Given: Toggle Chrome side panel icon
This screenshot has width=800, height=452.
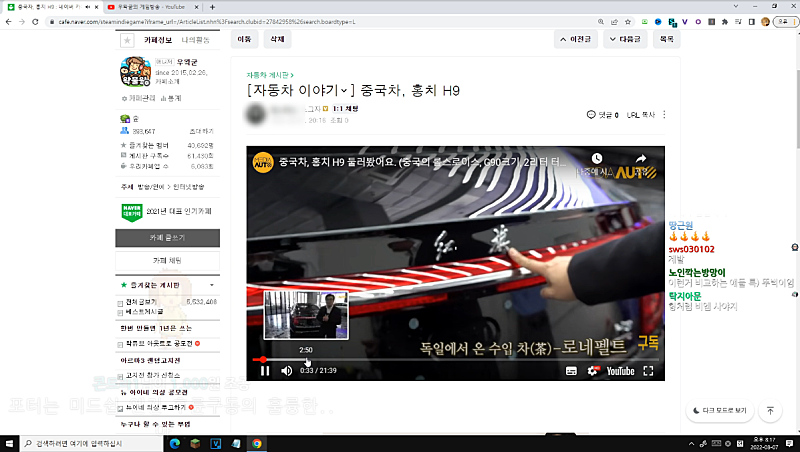Looking at the screenshot, I should pyautogui.click(x=752, y=22).
